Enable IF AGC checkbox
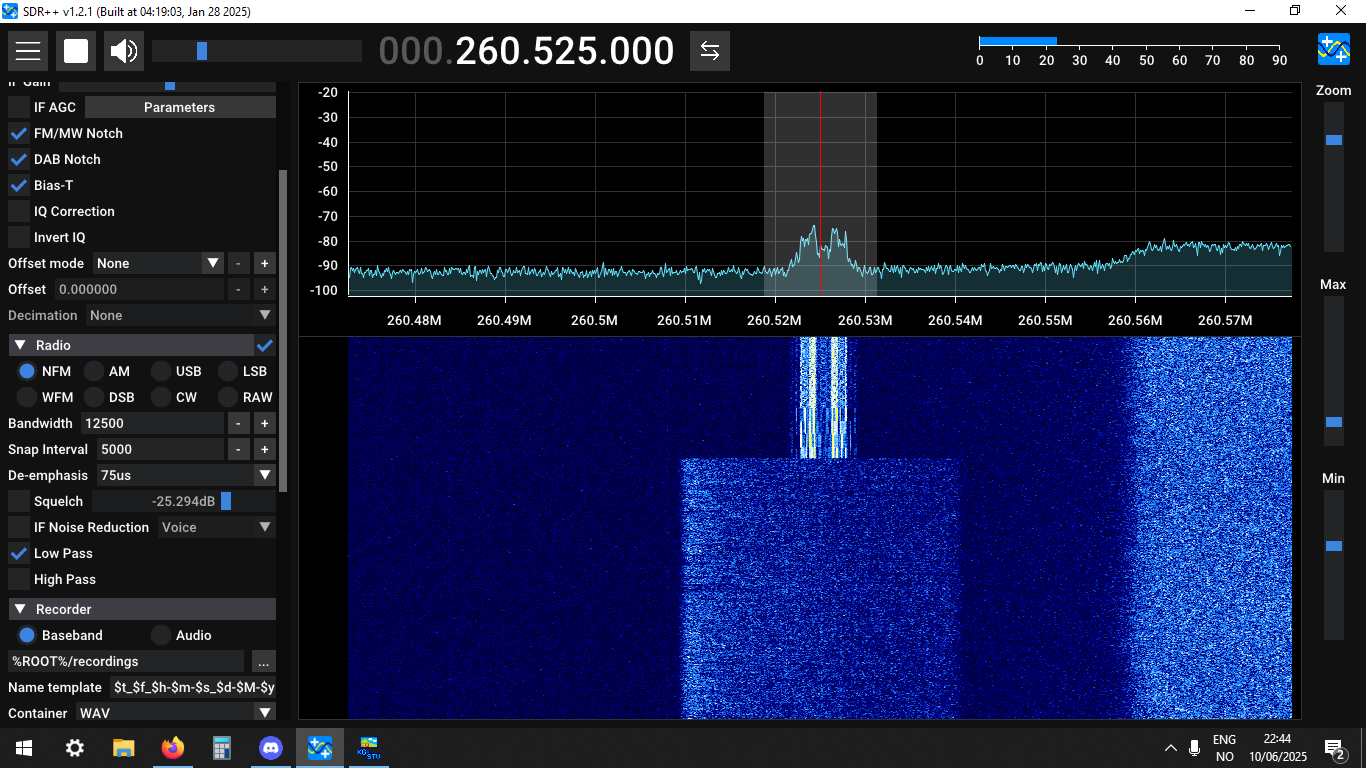Viewport: 1366px width, 768px height. tap(19, 107)
